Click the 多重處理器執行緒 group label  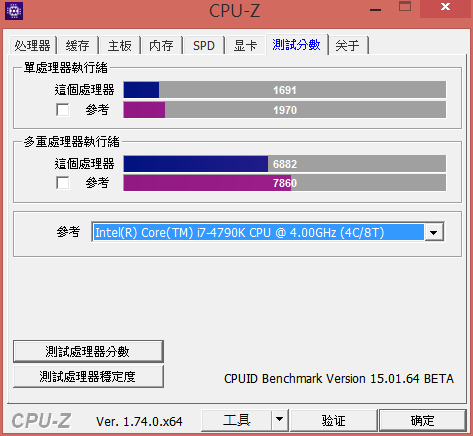(x=72, y=142)
